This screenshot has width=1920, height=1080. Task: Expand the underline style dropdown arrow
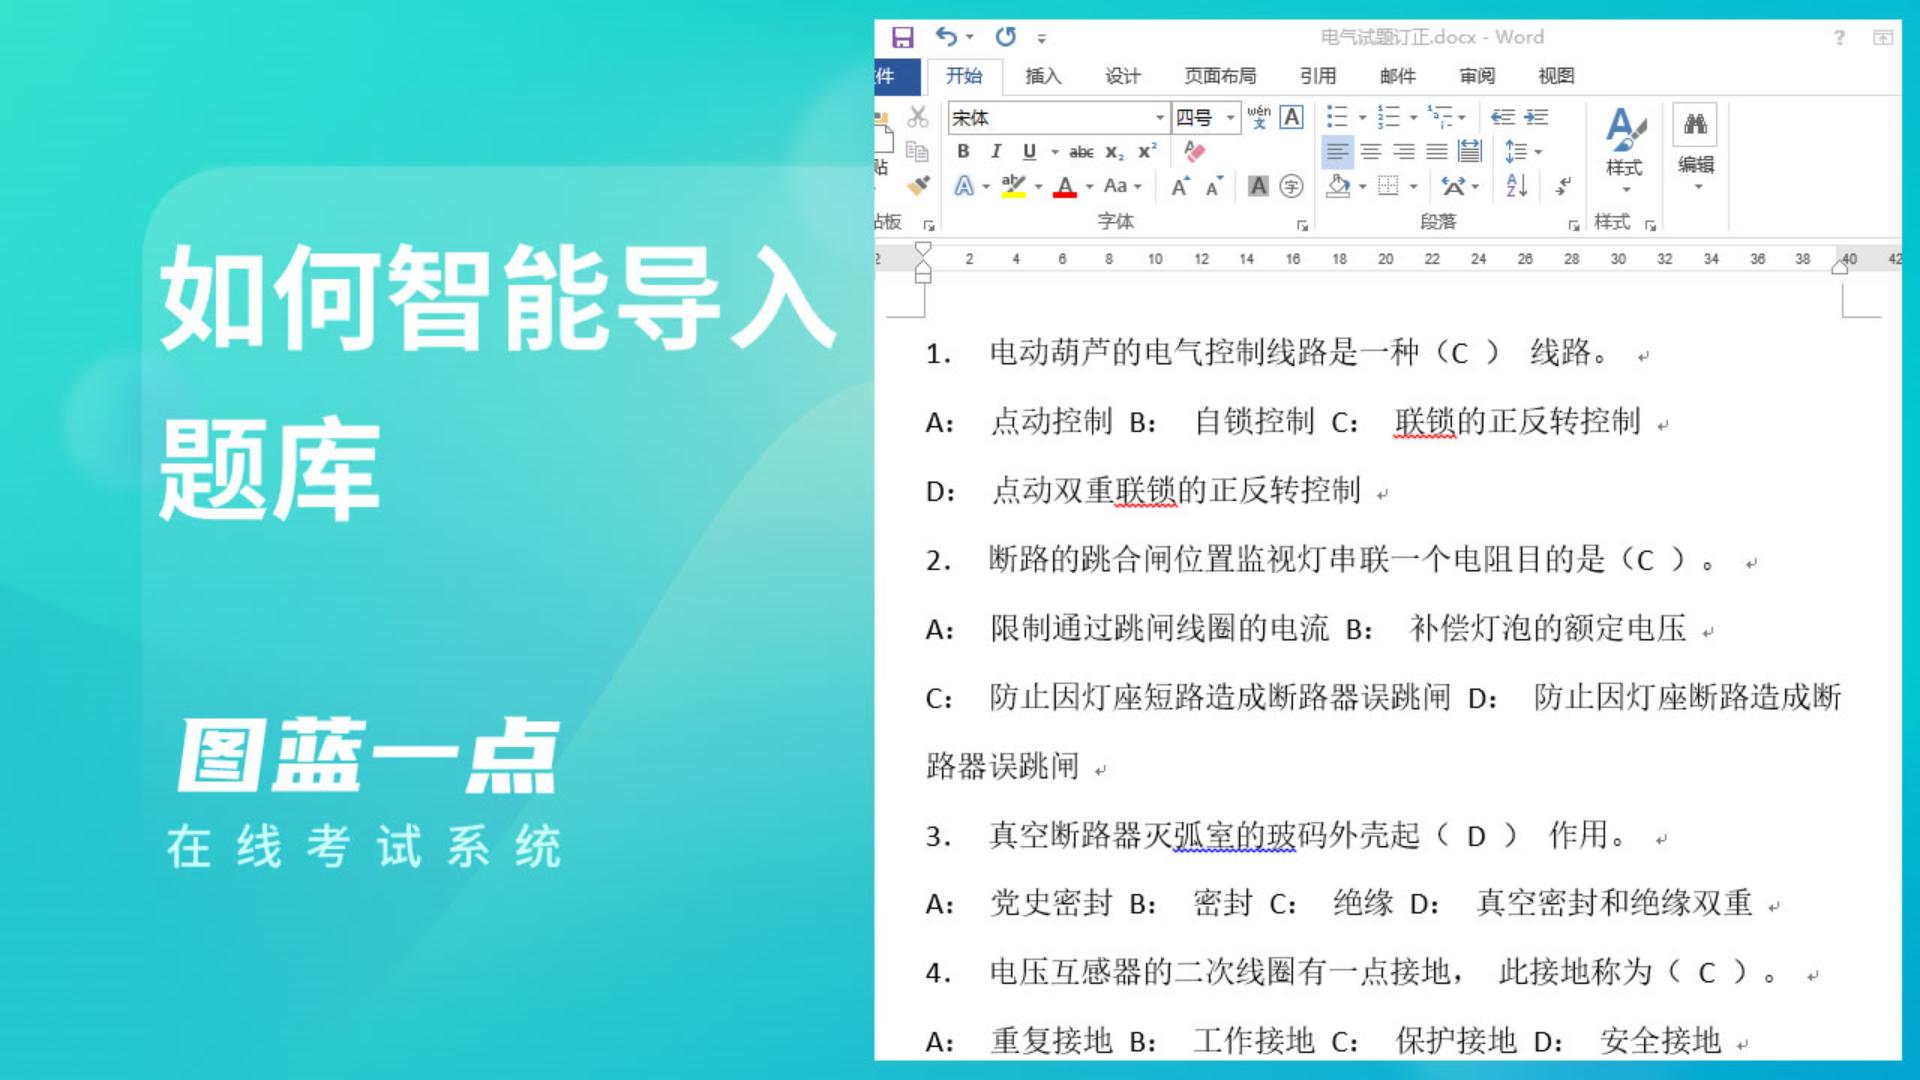1054,152
